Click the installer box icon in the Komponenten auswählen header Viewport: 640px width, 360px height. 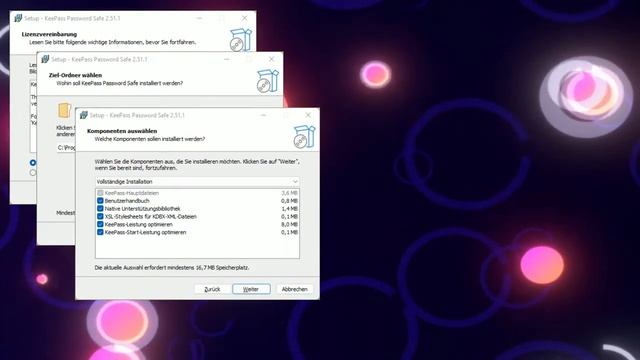click(x=304, y=136)
